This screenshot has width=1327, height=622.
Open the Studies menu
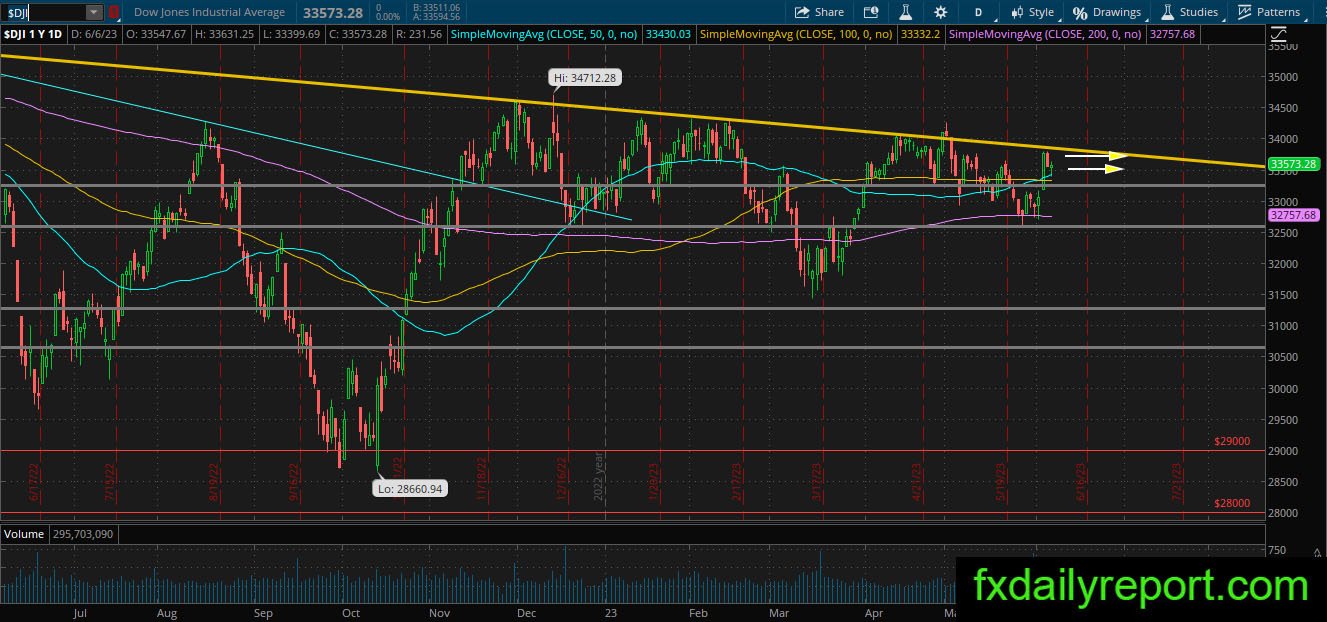[1190, 12]
